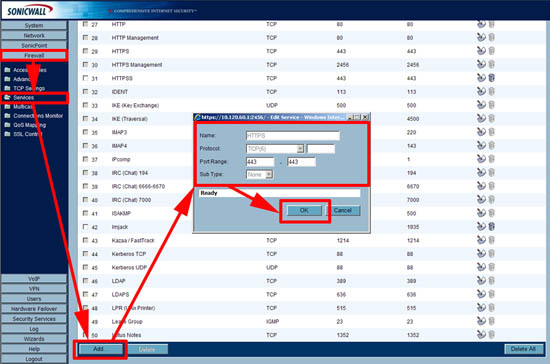Tick the checkbox for IDENT row 32

coord(85,92)
